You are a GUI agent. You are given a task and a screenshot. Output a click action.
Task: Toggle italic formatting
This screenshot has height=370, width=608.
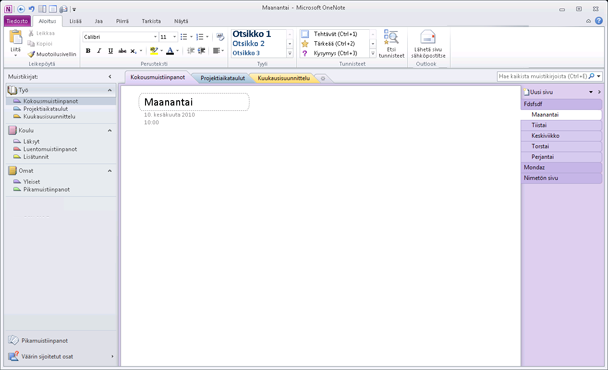click(99, 51)
